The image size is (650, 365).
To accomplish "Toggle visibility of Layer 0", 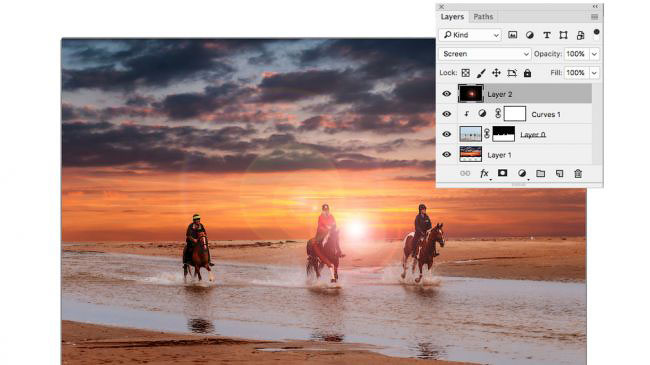I will point(446,134).
